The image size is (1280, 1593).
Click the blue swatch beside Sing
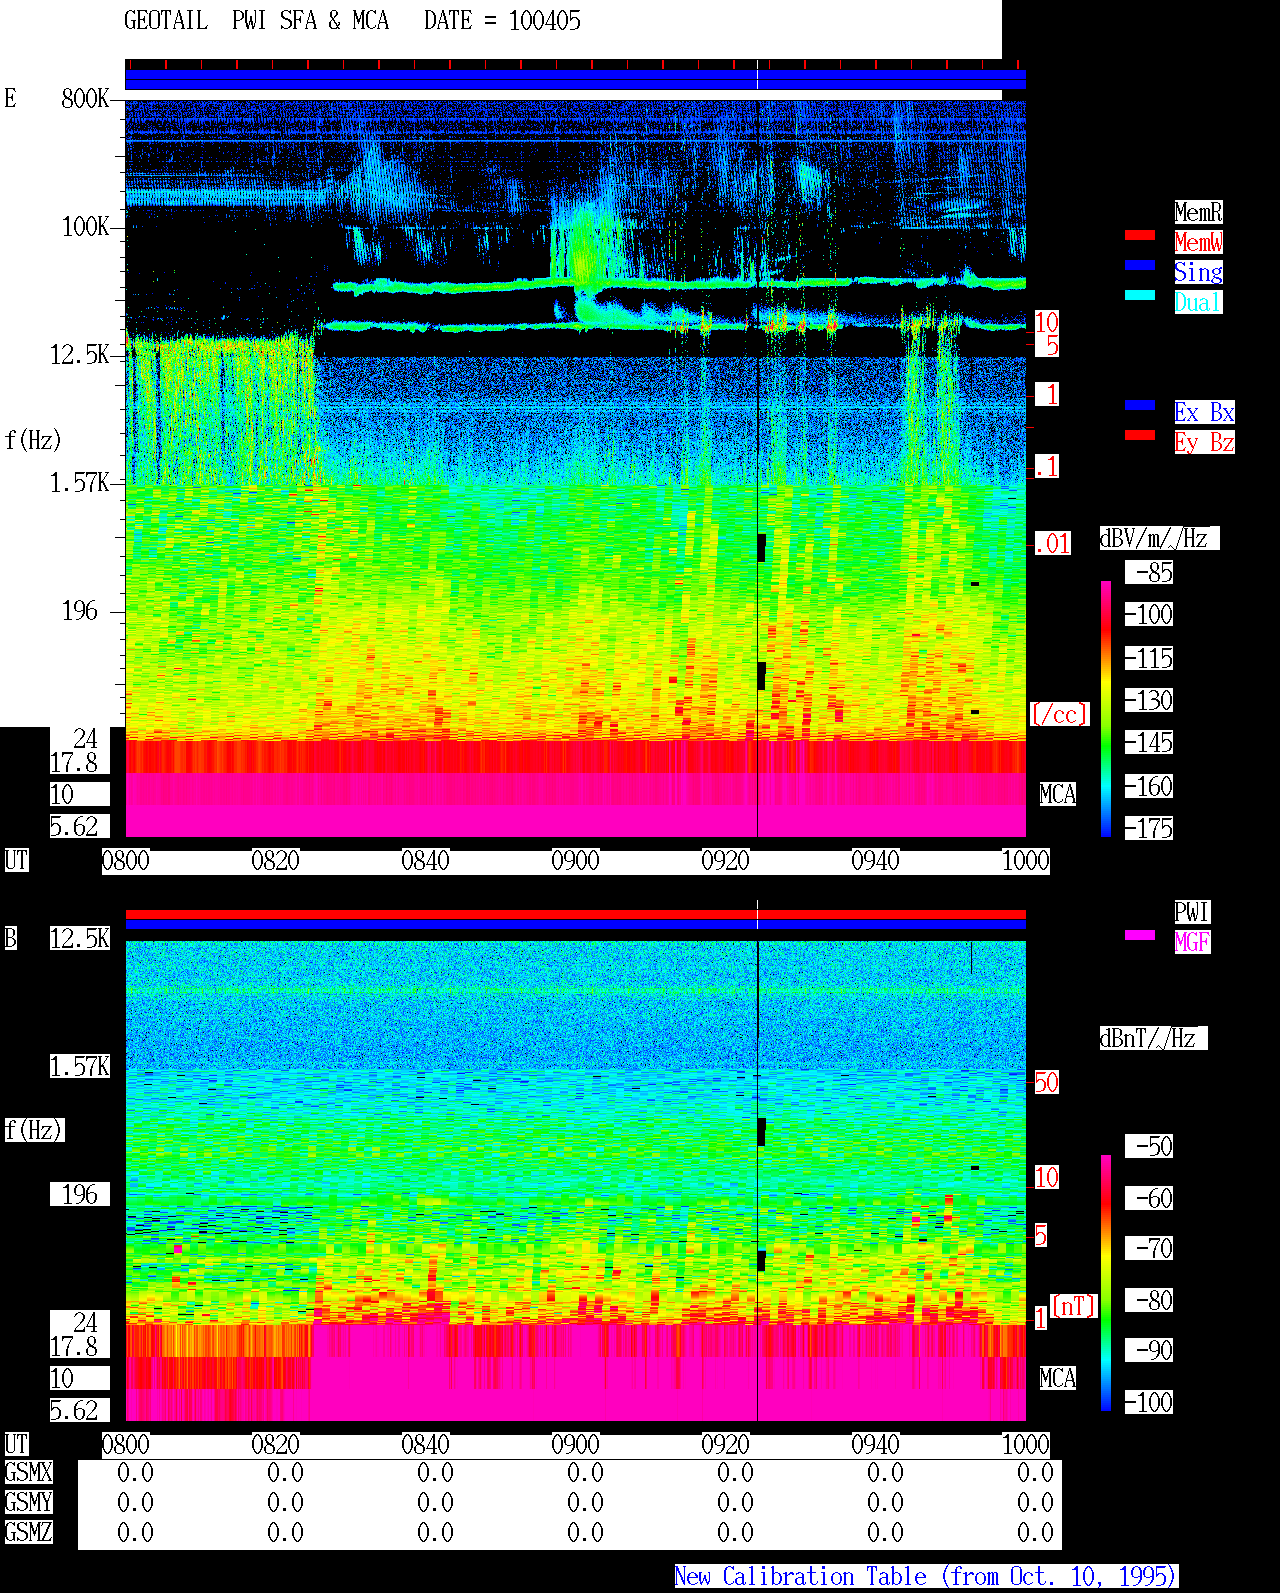click(x=1140, y=265)
